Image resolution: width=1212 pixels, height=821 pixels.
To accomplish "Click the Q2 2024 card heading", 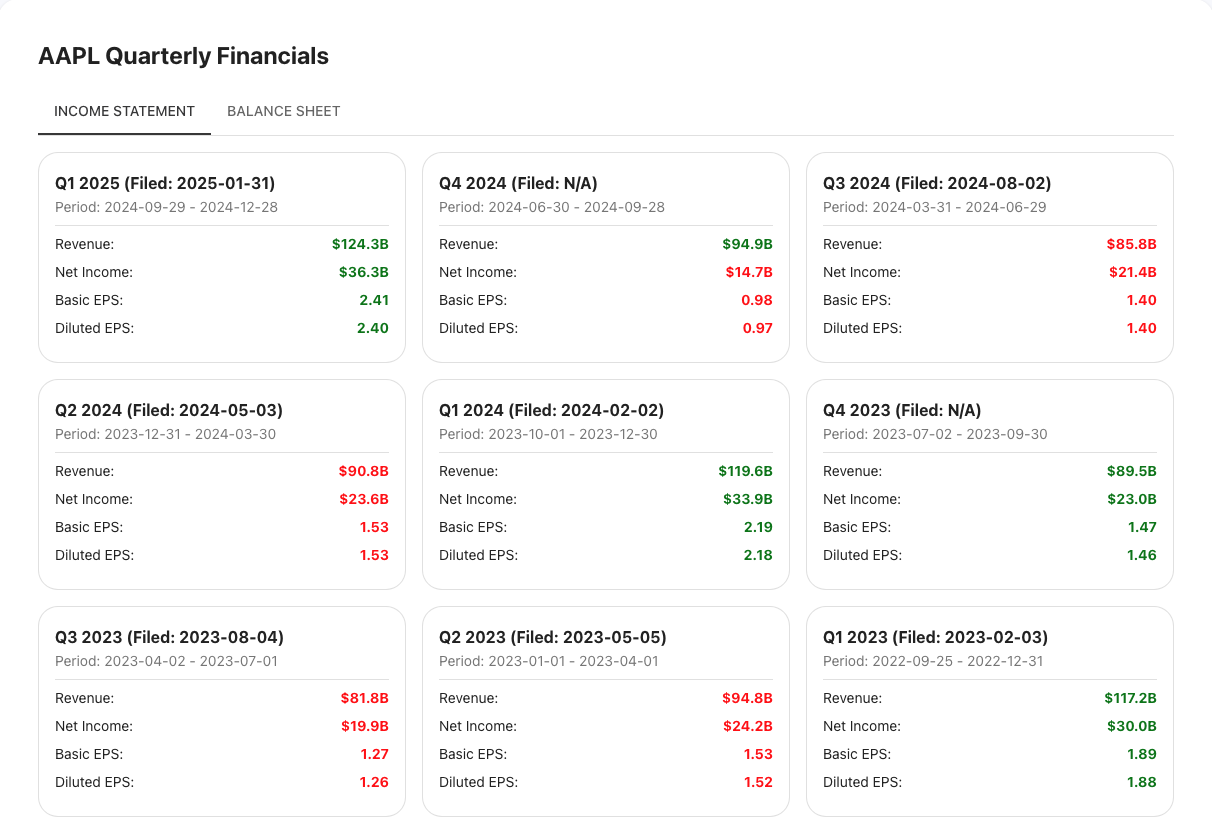I will point(167,410).
